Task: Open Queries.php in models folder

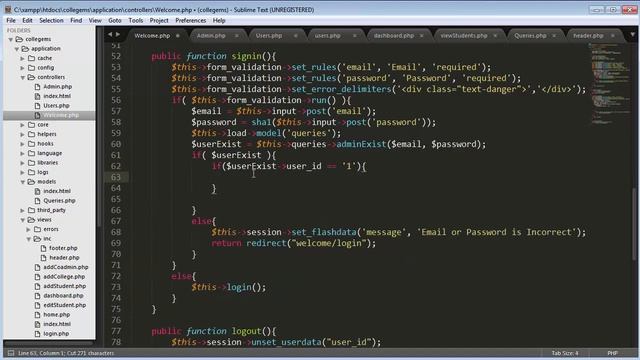Action: (59, 201)
